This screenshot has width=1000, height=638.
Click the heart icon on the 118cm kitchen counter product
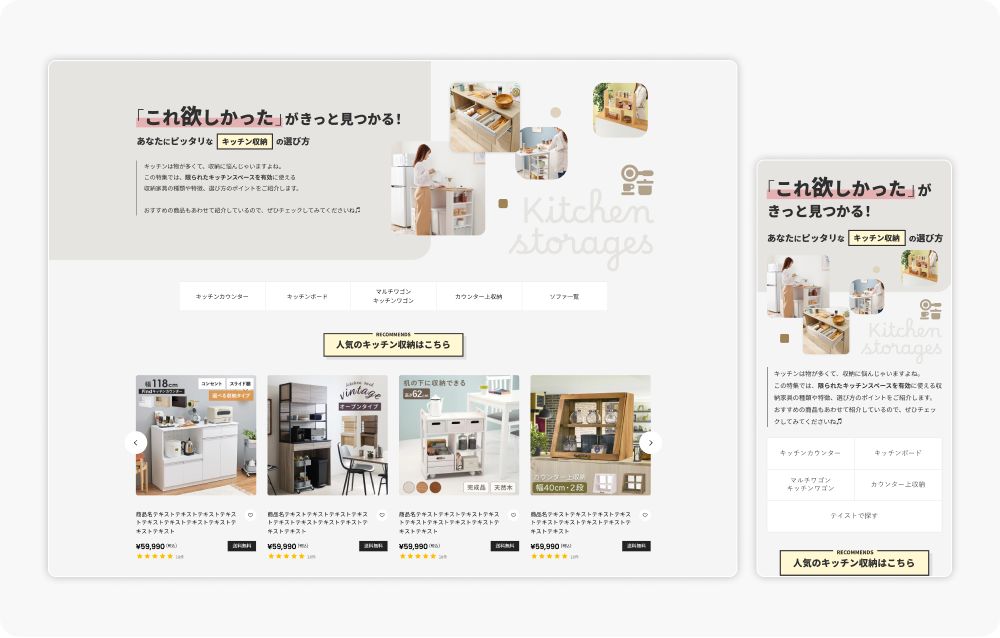tap(250, 516)
